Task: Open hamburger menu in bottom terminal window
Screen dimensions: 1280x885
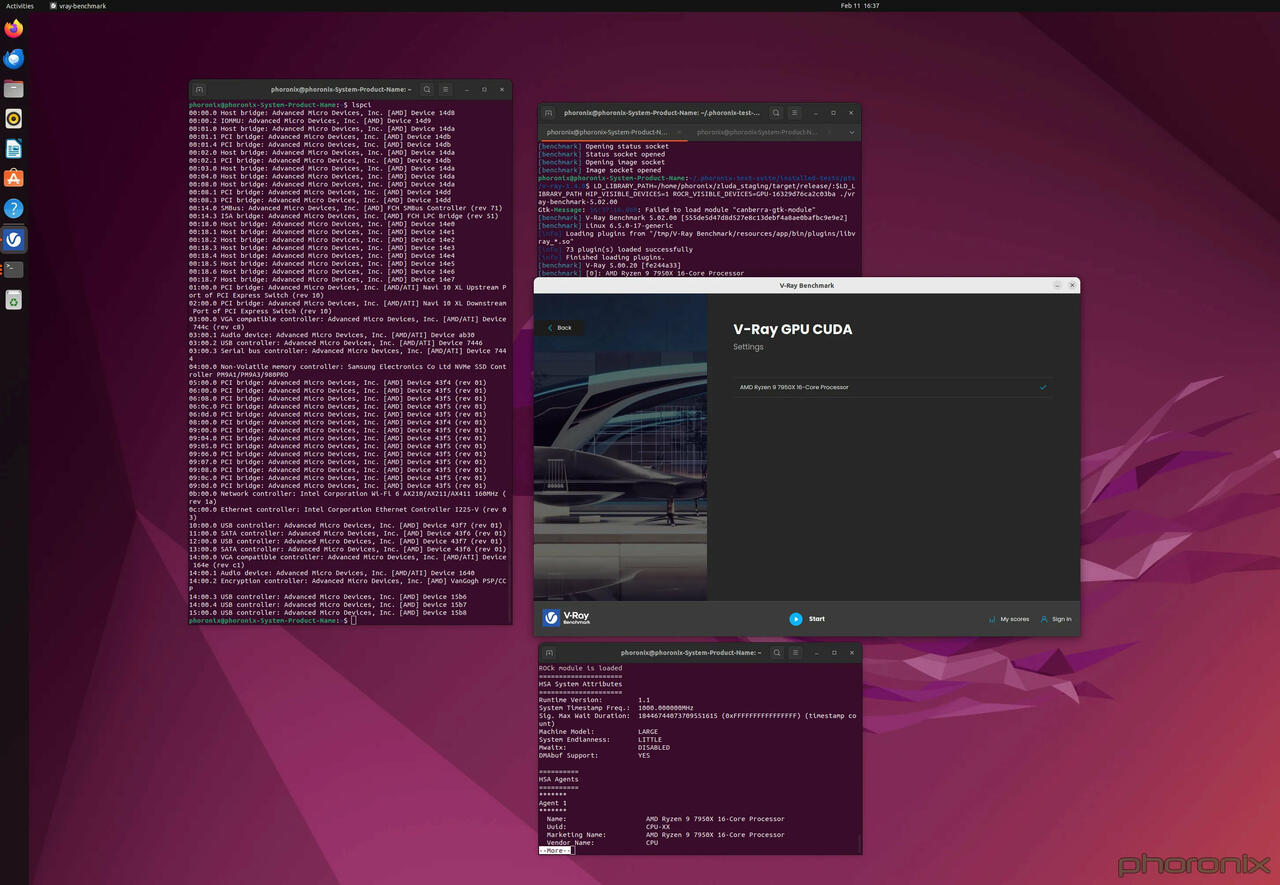Action: [795, 652]
